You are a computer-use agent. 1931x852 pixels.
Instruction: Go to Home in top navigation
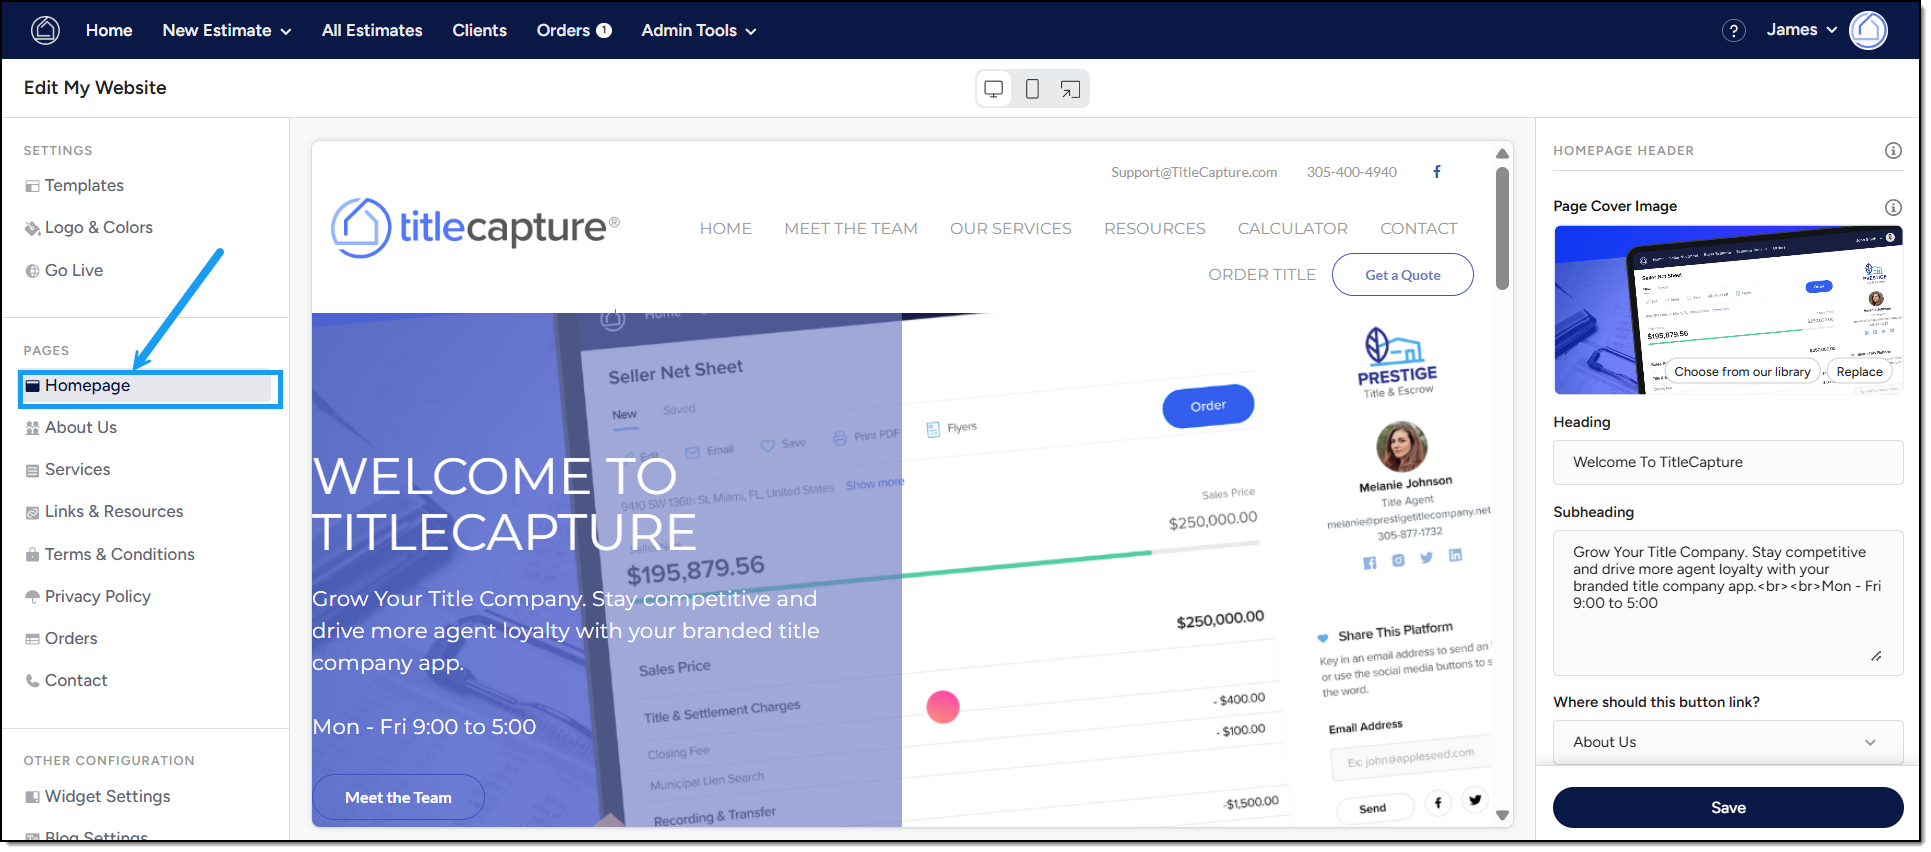[109, 31]
